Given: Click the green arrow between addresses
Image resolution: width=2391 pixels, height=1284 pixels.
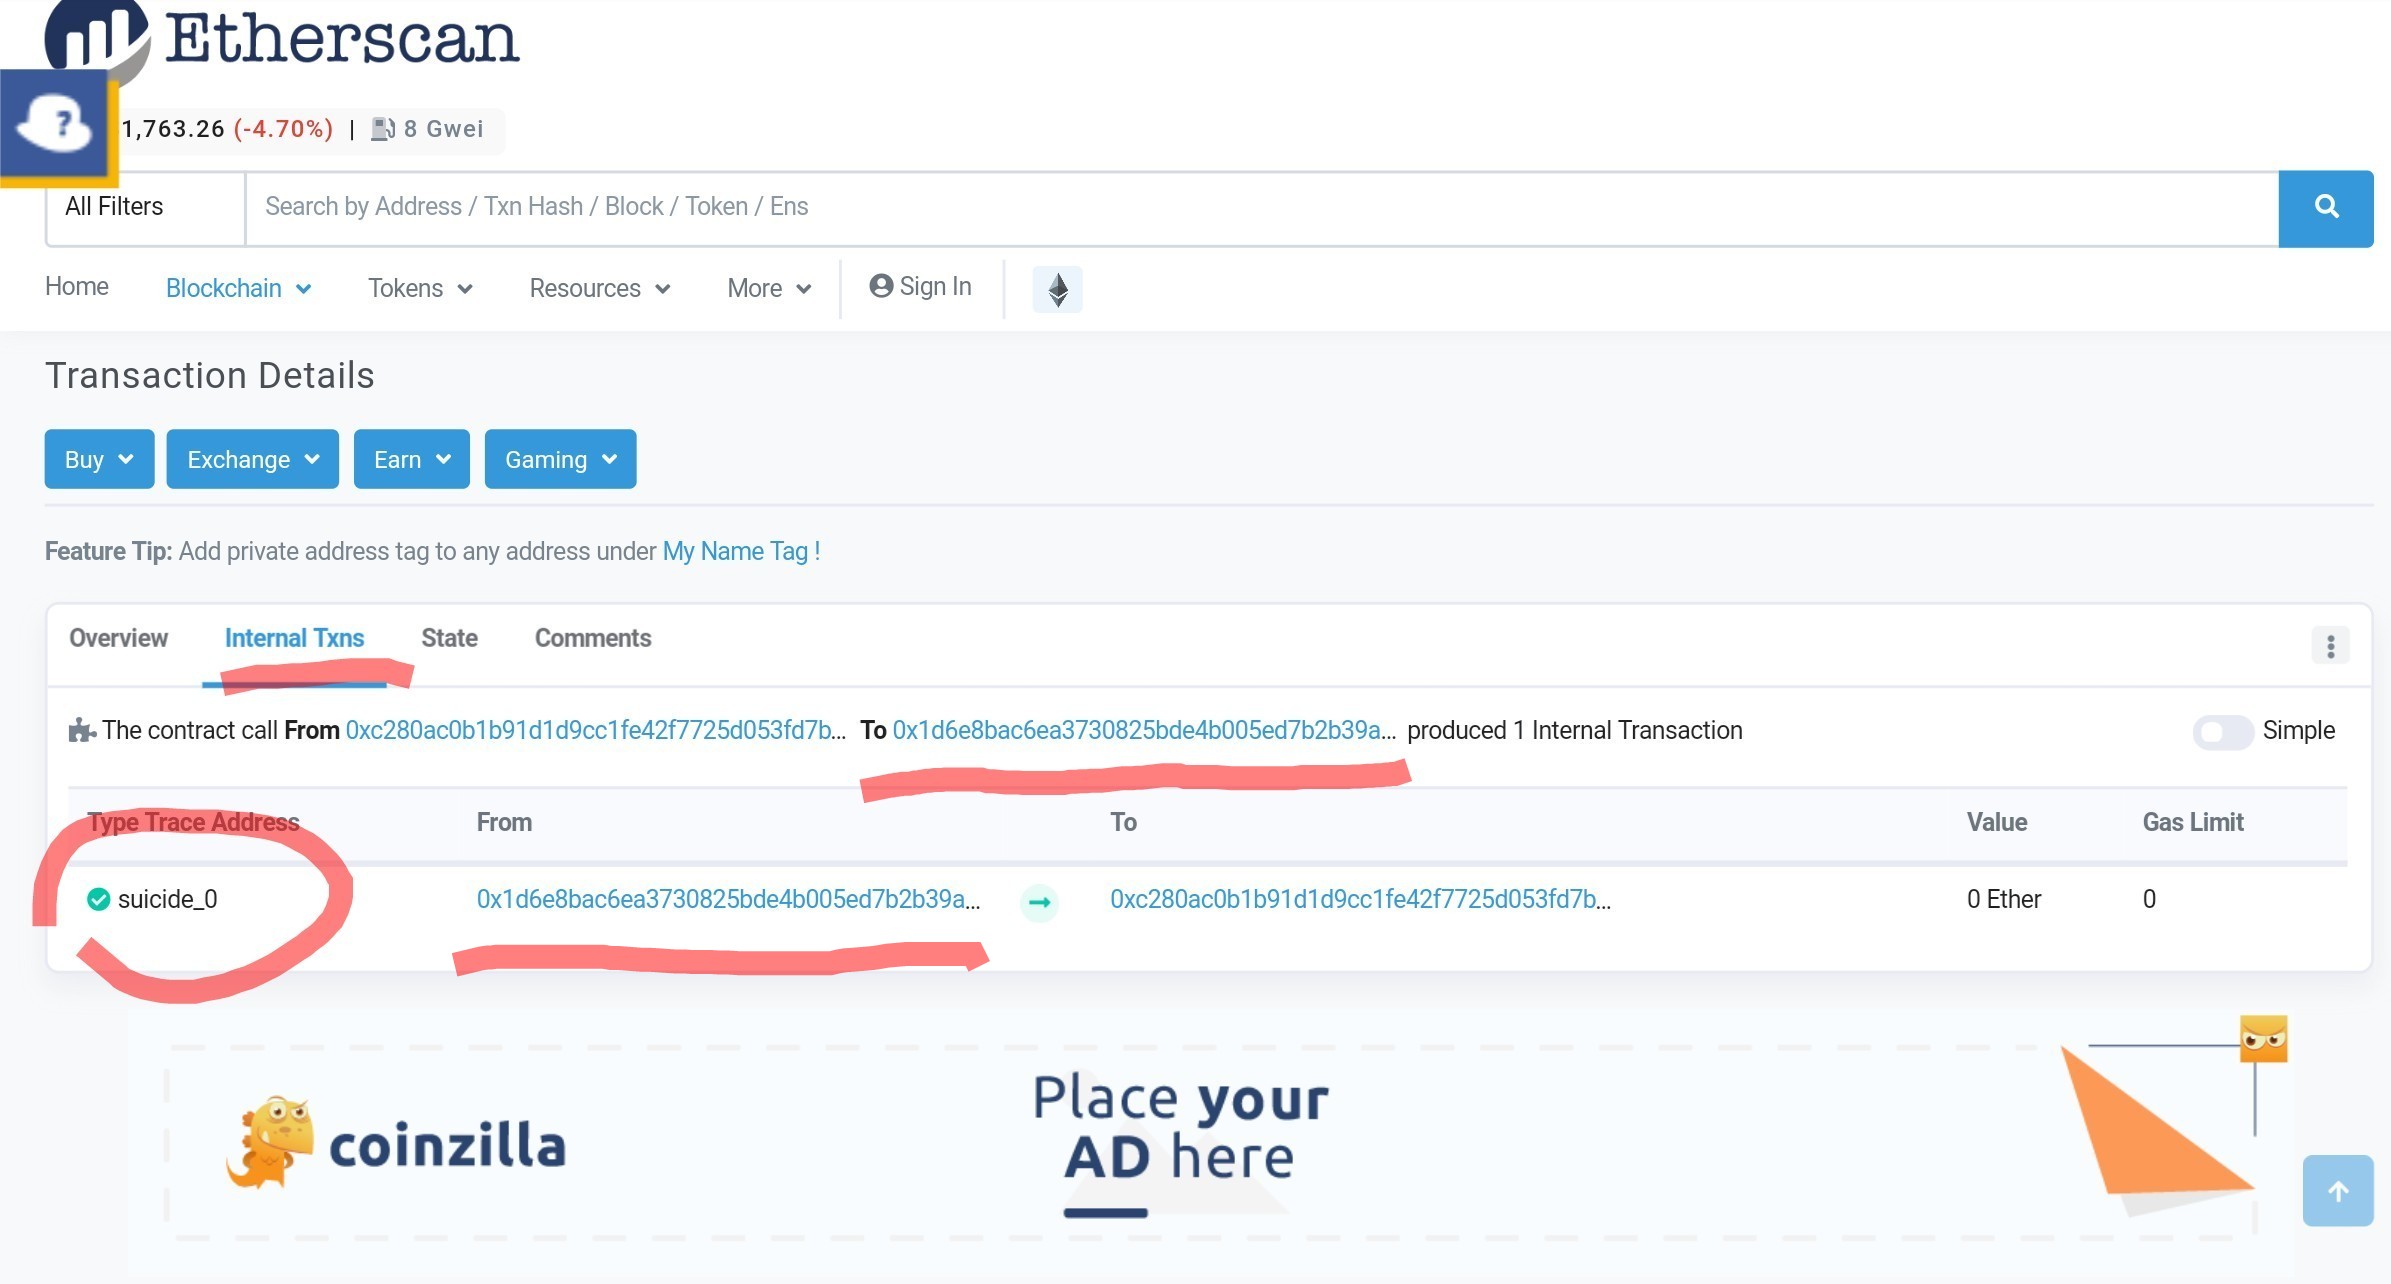Looking at the screenshot, I should pyautogui.click(x=1040, y=902).
